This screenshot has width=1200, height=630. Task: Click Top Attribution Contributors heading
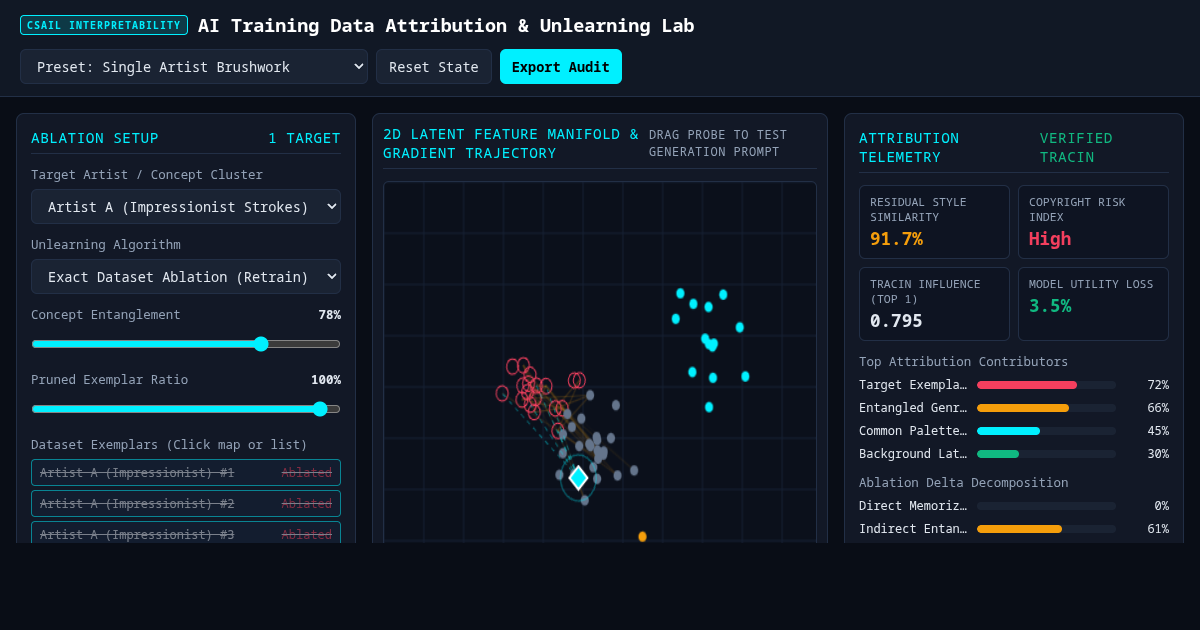pos(963,362)
